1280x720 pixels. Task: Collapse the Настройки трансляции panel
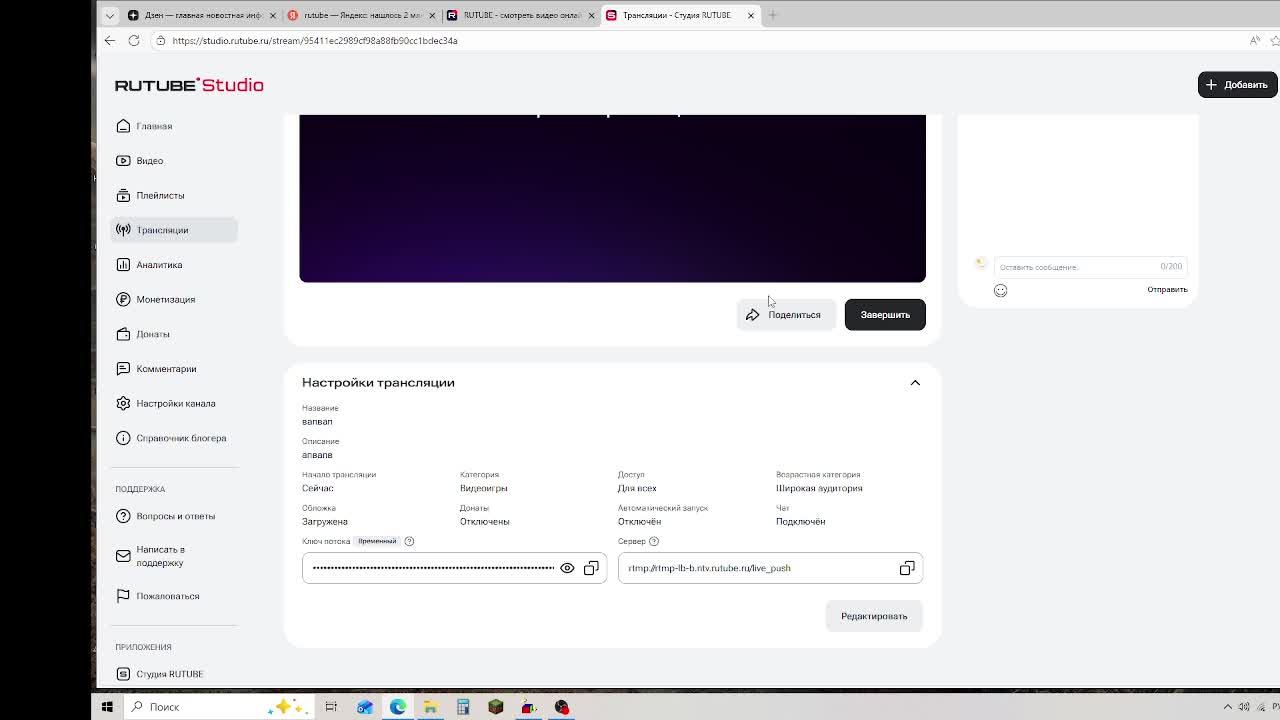[x=915, y=383]
